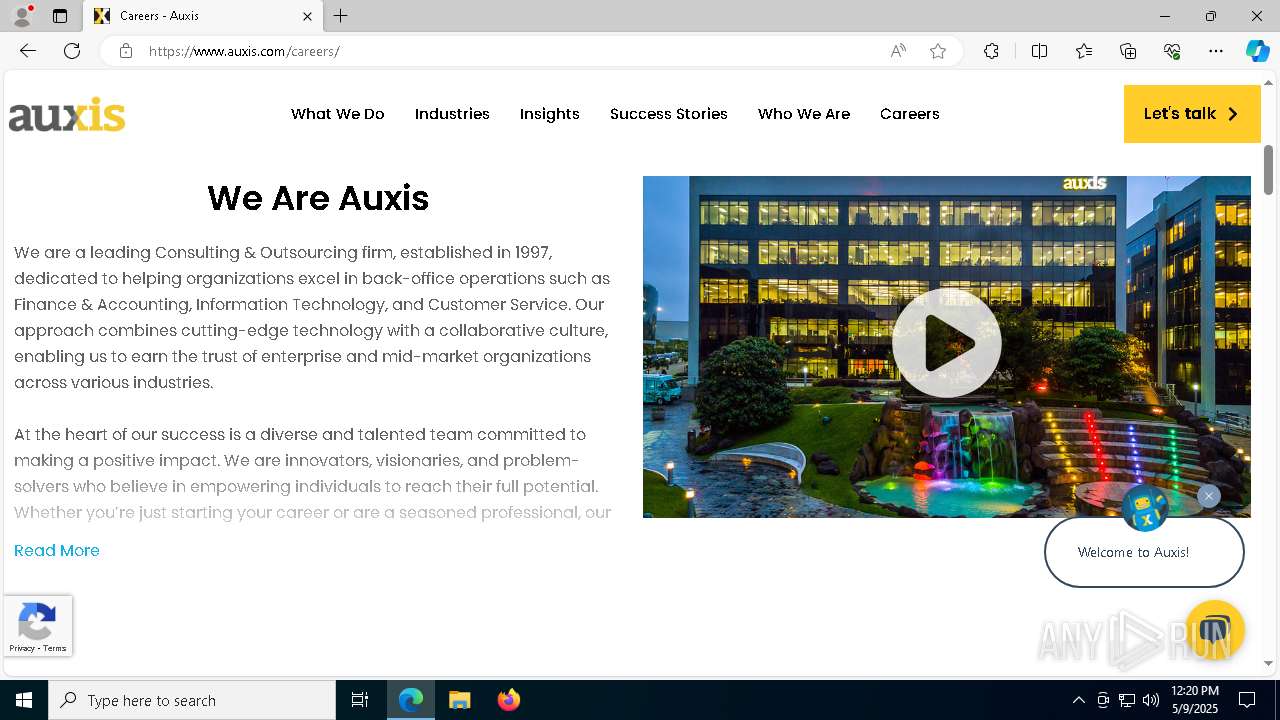
Task: Open network status in tray
Action: 1127,700
